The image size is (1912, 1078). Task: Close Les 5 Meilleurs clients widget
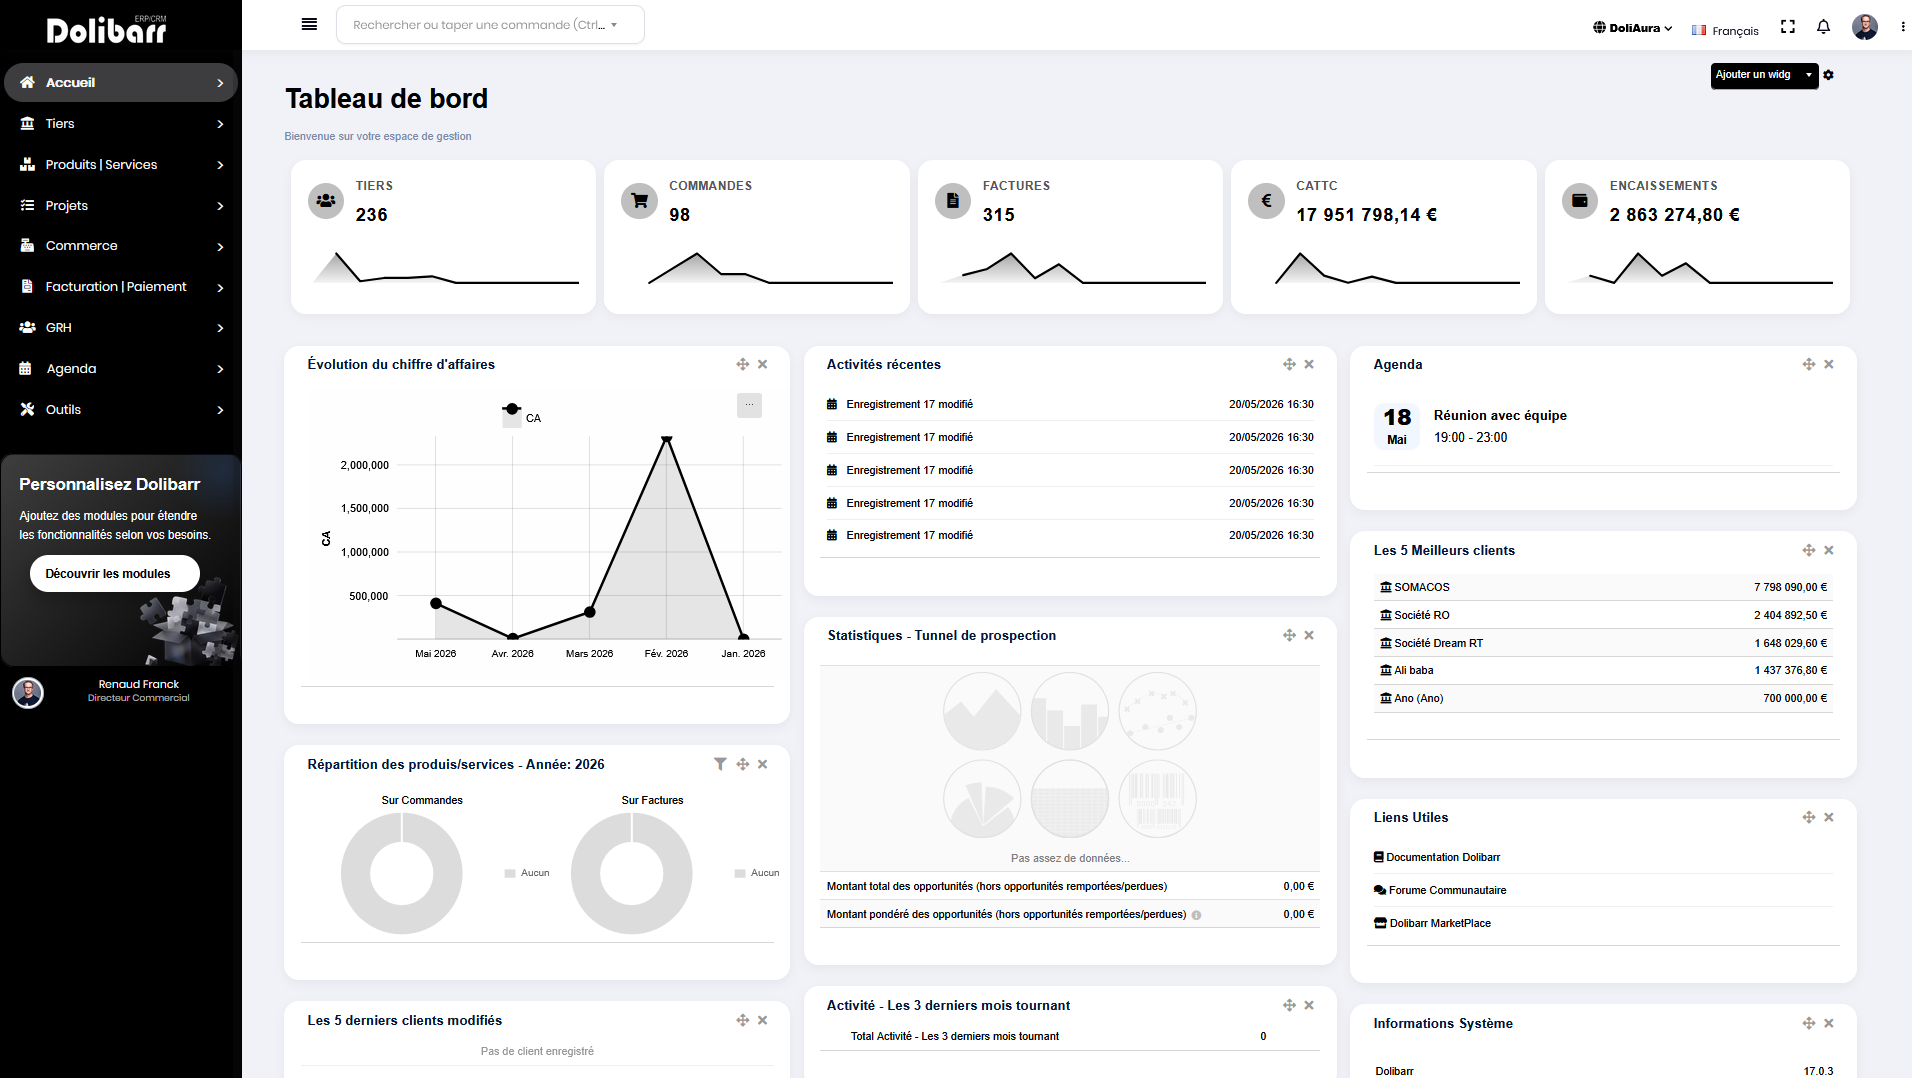(x=1829, y=551)
